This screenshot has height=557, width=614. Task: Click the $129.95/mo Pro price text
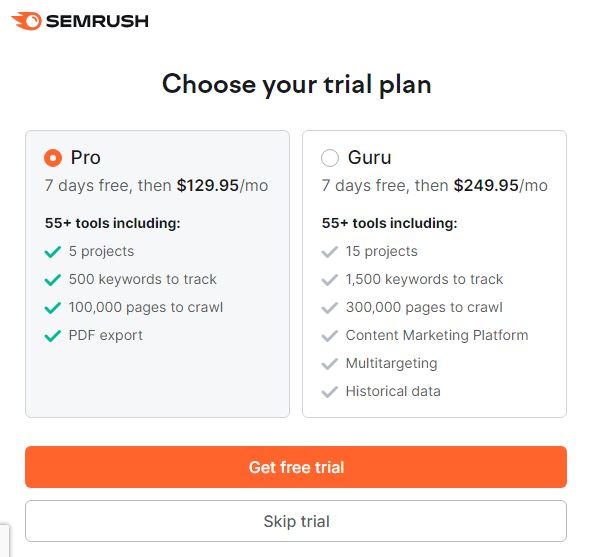coord(222,185)
